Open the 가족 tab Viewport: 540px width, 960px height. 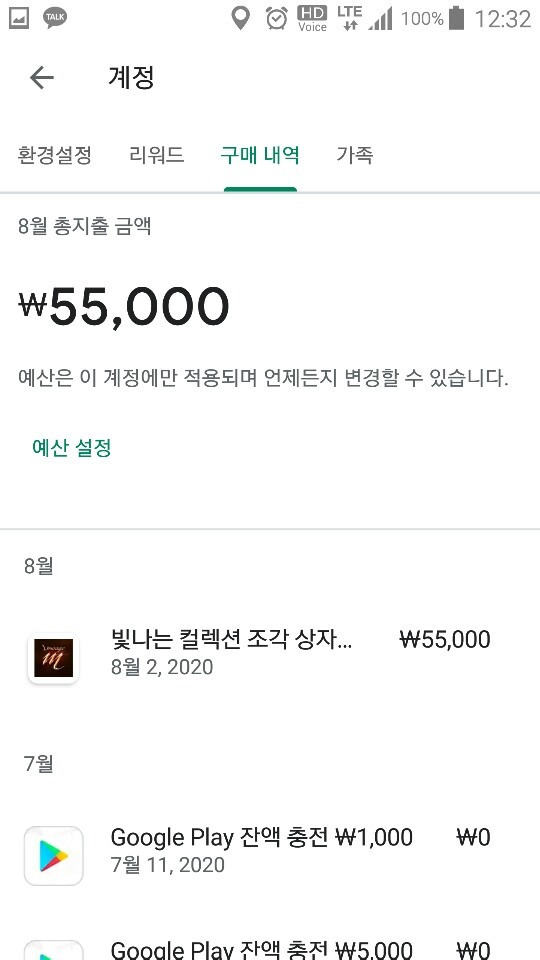point(354,155)
